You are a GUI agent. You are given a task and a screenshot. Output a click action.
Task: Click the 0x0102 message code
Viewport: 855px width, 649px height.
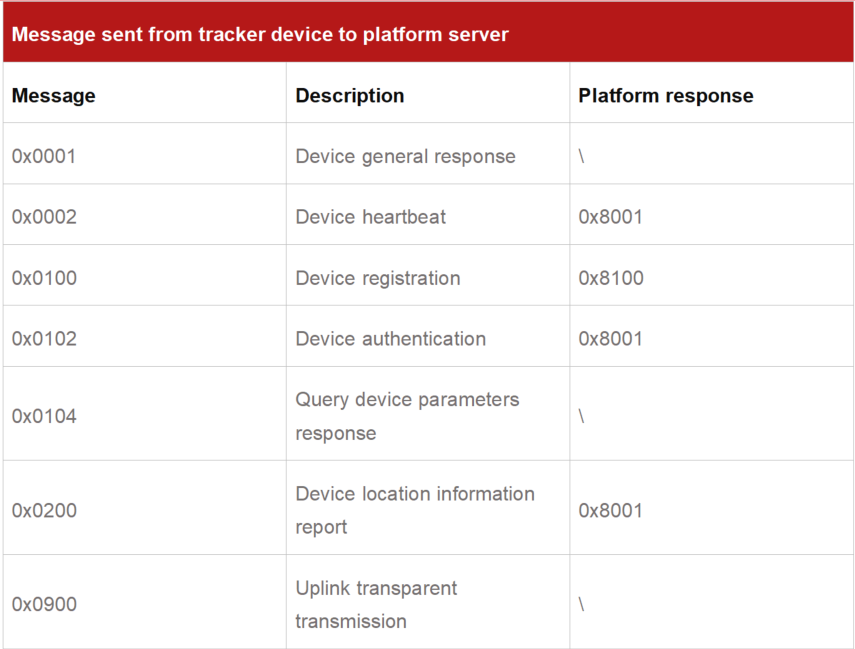pos(44,339)
